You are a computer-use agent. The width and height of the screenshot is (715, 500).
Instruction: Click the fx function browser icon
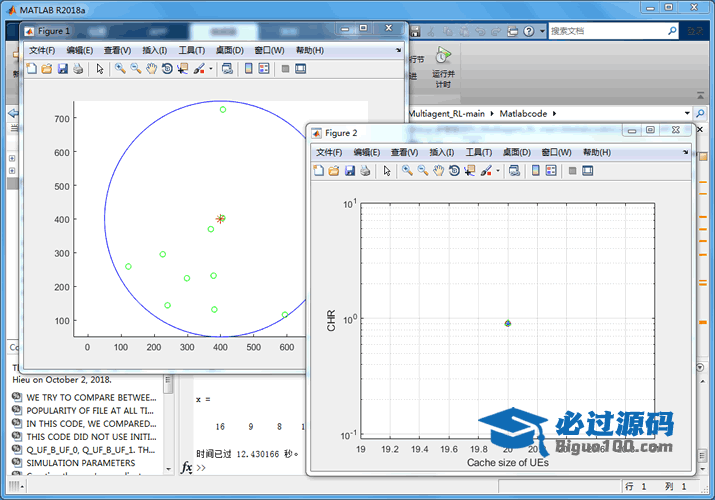click(x=187, y=468)
